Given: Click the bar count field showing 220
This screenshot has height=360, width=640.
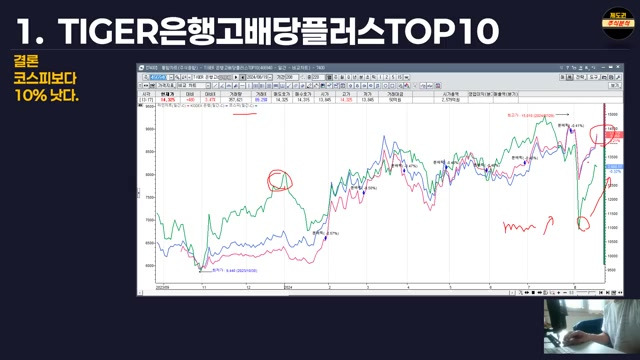Looking at the screenshot, I should tap(318, 77).
